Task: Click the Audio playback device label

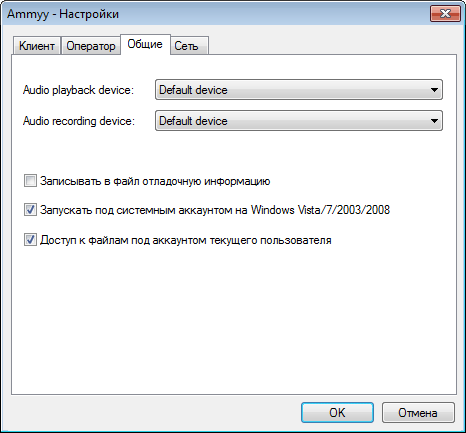Action: pyautogui.click(x=78, y=90)
